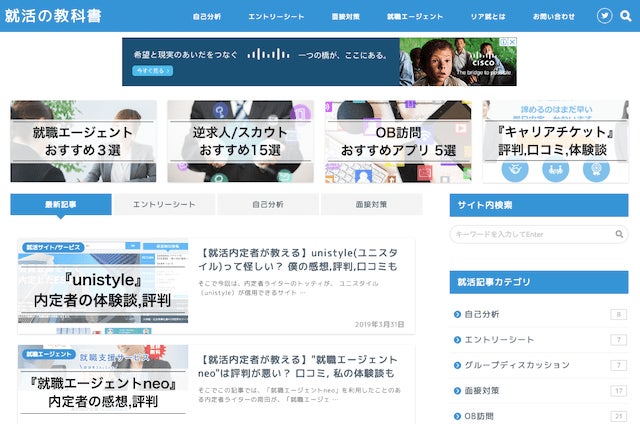Select the 面接対策 article tab

coord(370,204)
